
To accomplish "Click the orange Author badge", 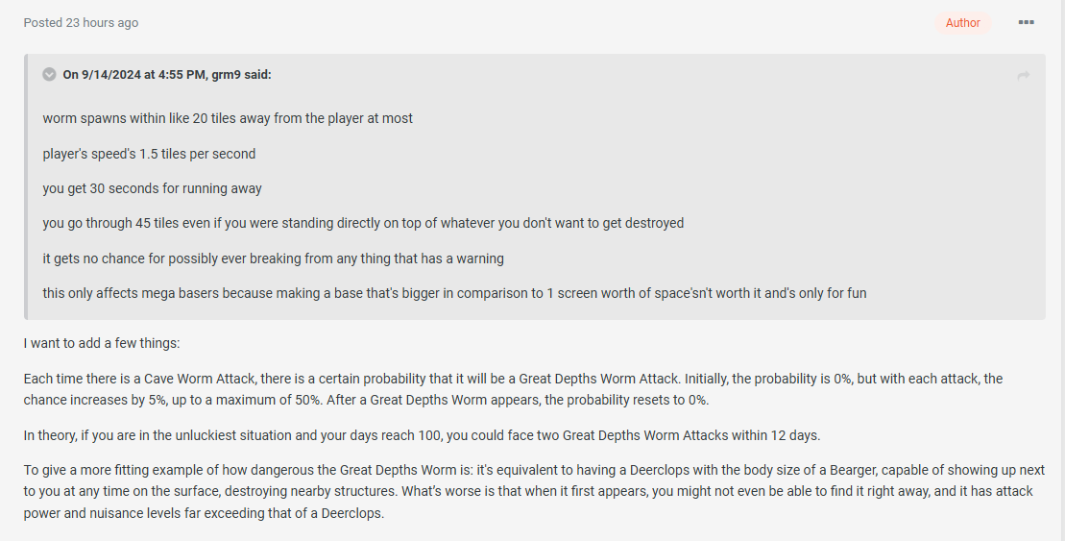I will coord(962,23).
